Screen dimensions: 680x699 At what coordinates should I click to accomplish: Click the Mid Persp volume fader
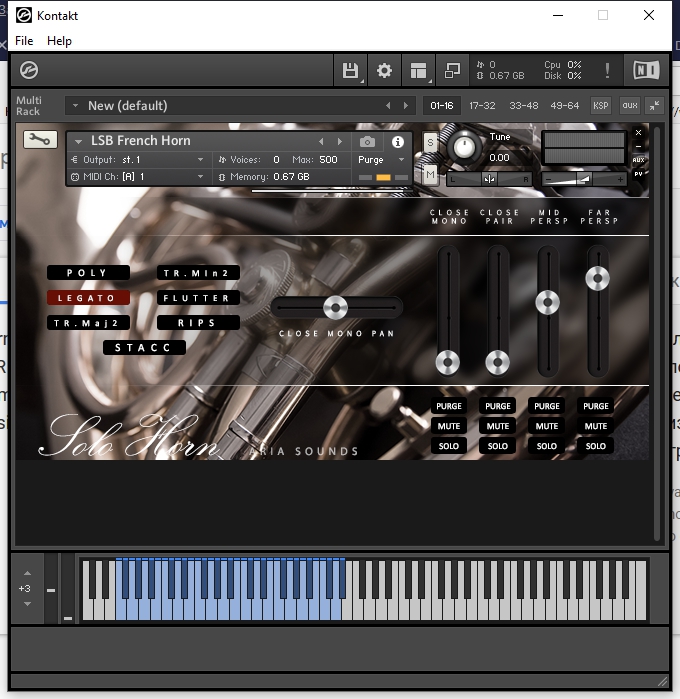tap(548, 303)
